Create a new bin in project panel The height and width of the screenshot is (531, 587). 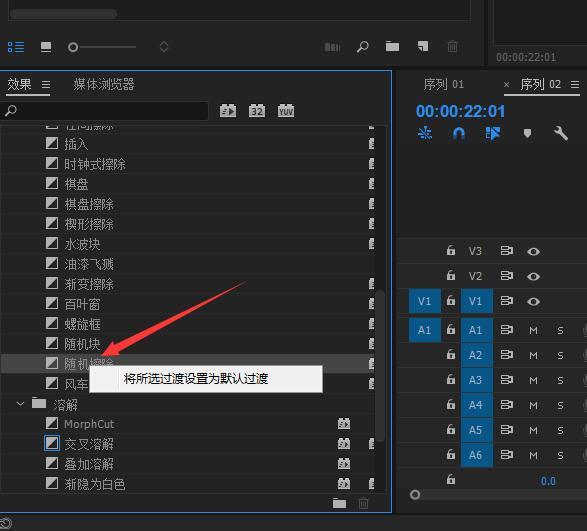[392, 47]
